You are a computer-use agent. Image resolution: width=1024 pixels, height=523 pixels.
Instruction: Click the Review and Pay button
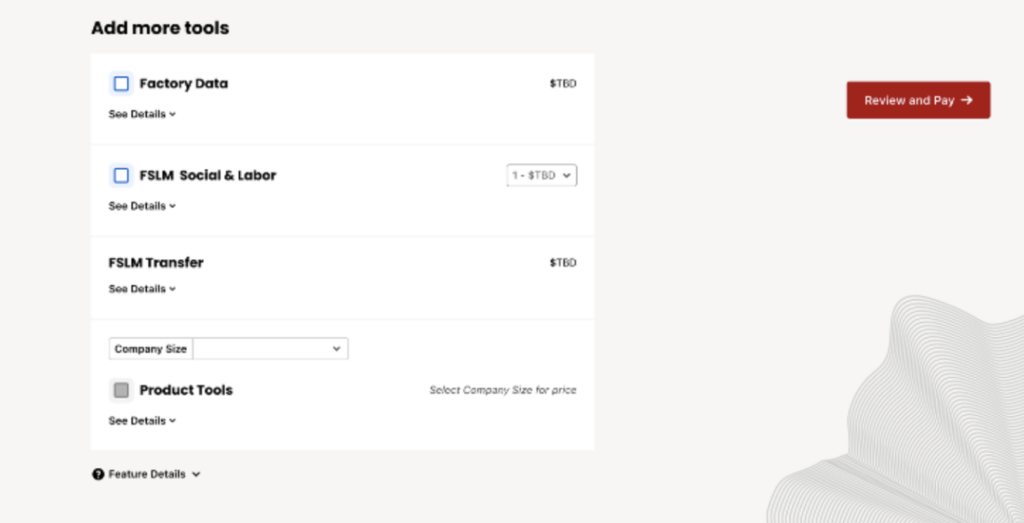[x=918, y=101]
